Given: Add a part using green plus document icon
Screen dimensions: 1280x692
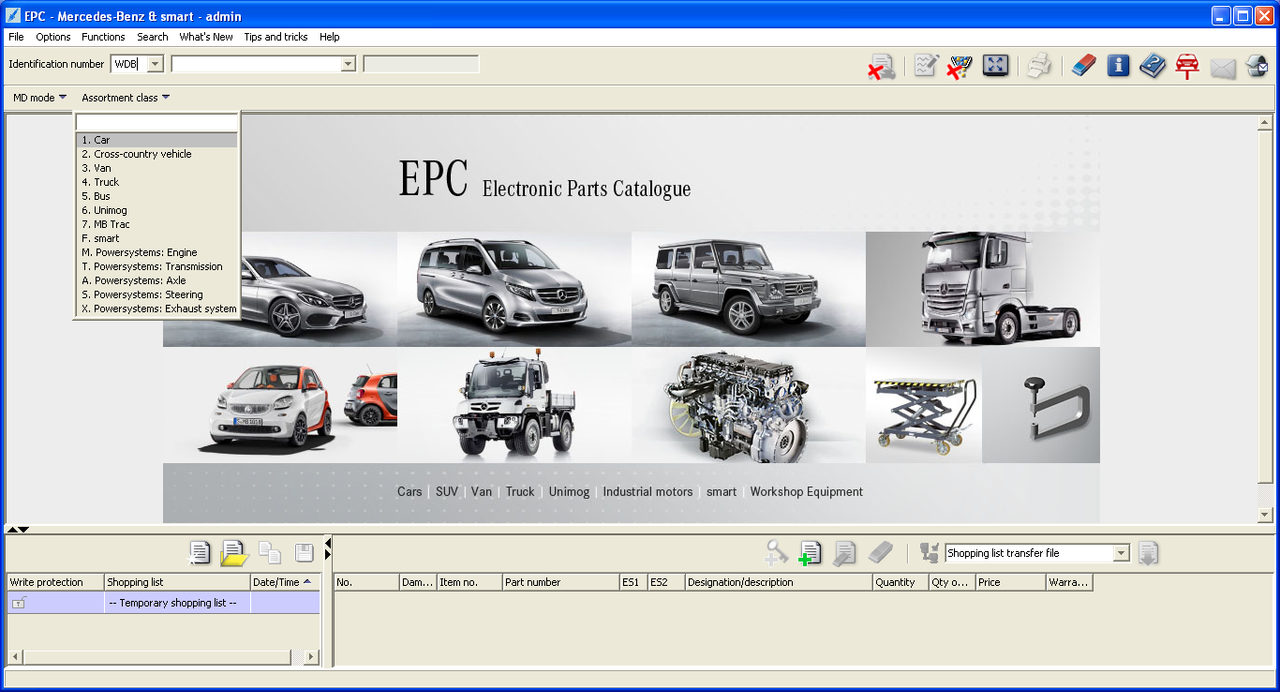Looking at the screenshot, I should pos(809,553).
